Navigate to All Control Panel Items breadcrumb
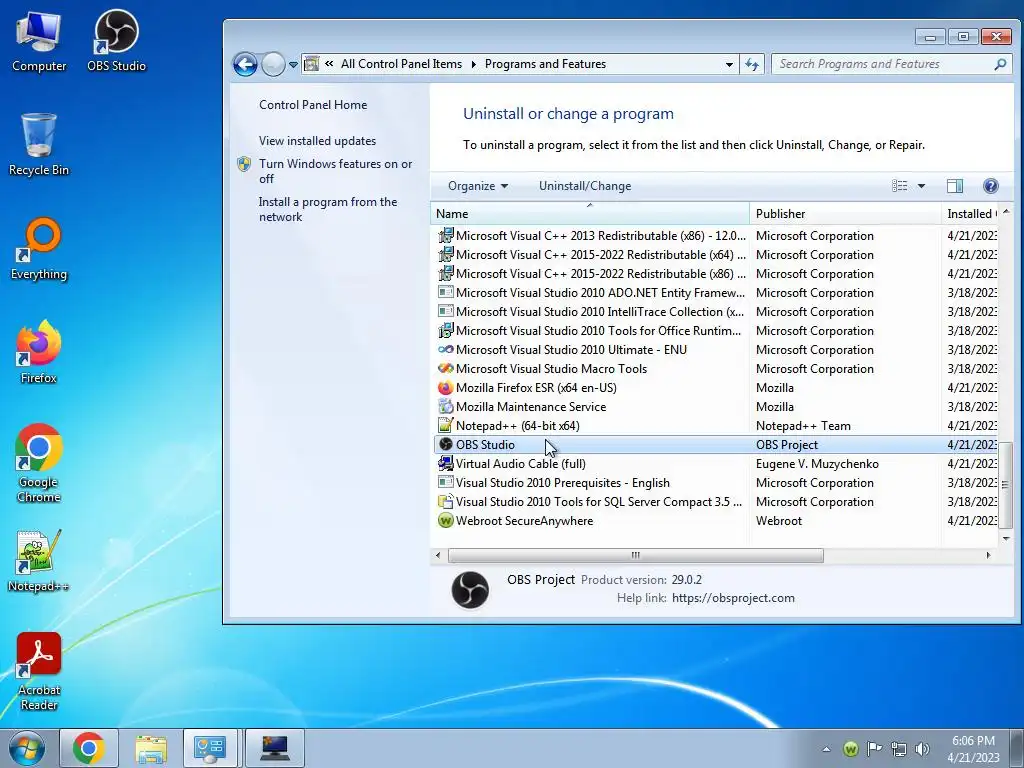The height and width of the screenshot is (768, 1024). click(401, 64)
